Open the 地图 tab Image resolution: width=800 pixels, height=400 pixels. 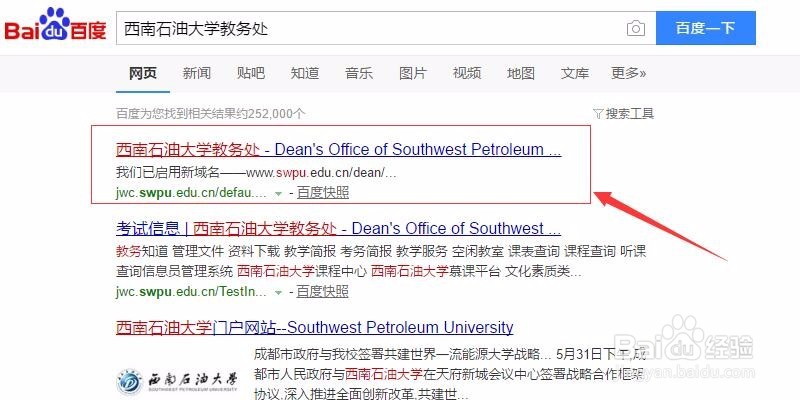pyautogui.click(x=520, y=73)
